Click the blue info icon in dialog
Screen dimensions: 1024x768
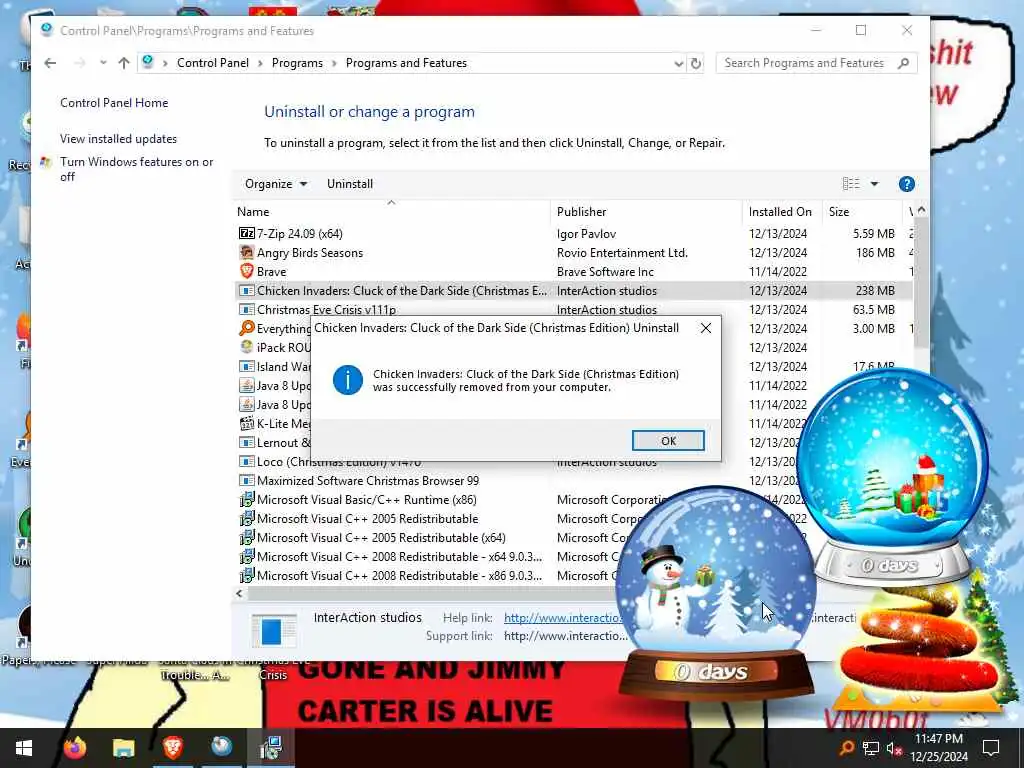(347, 380)
